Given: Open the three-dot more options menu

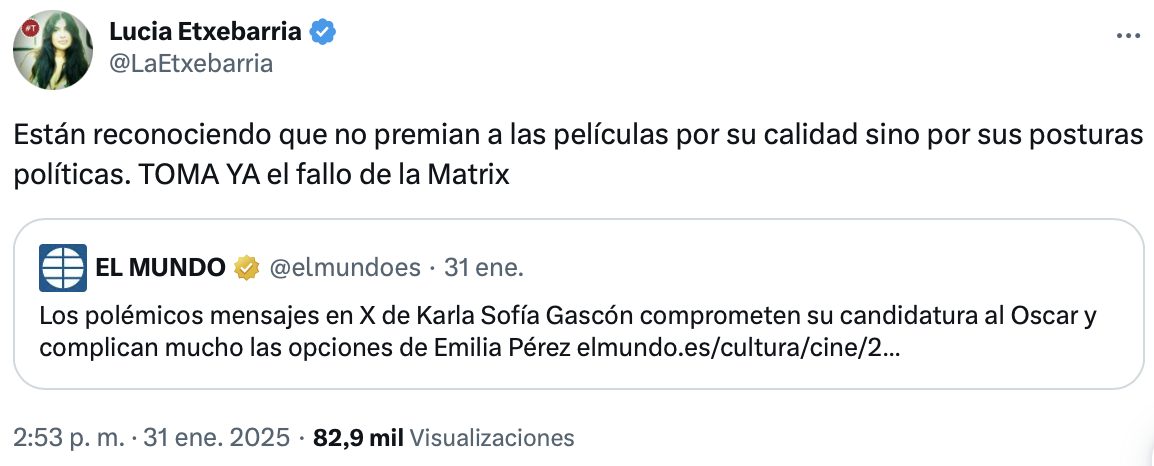Looking at the screenshot, I should click(1127, 35).
